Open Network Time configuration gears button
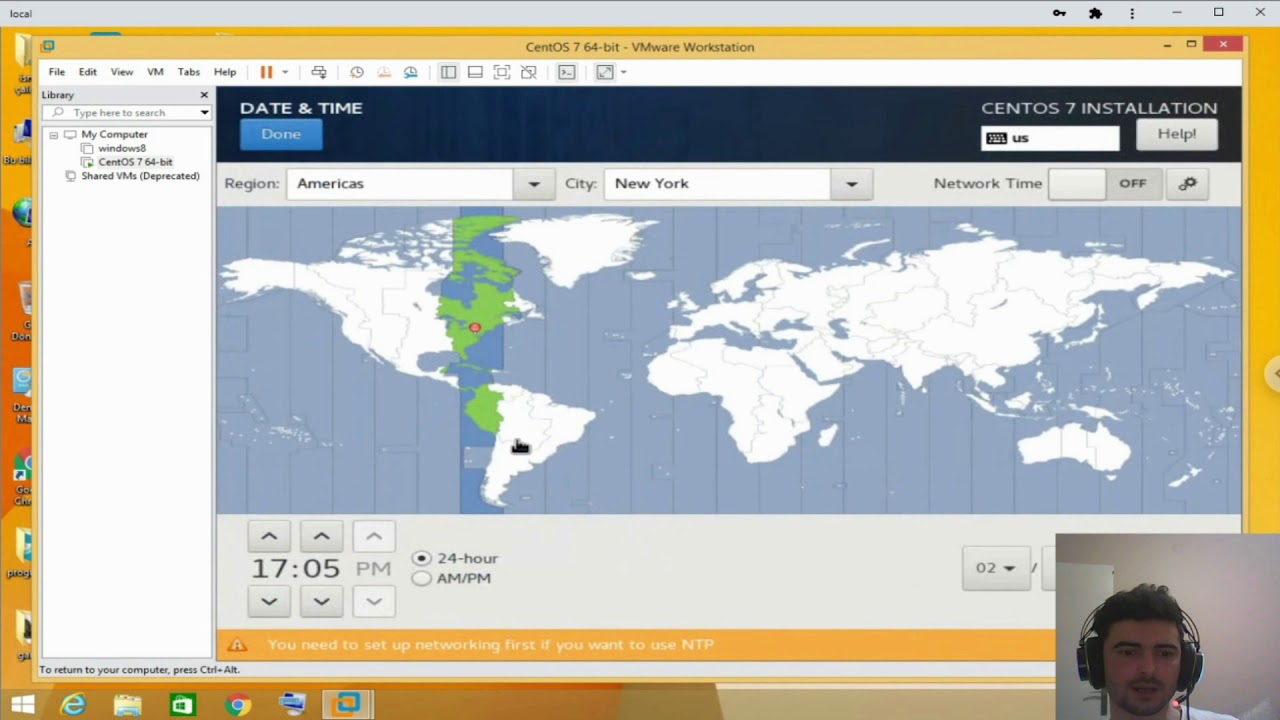The width and height of the screenshot is (1280, 720). (1188, 184)
